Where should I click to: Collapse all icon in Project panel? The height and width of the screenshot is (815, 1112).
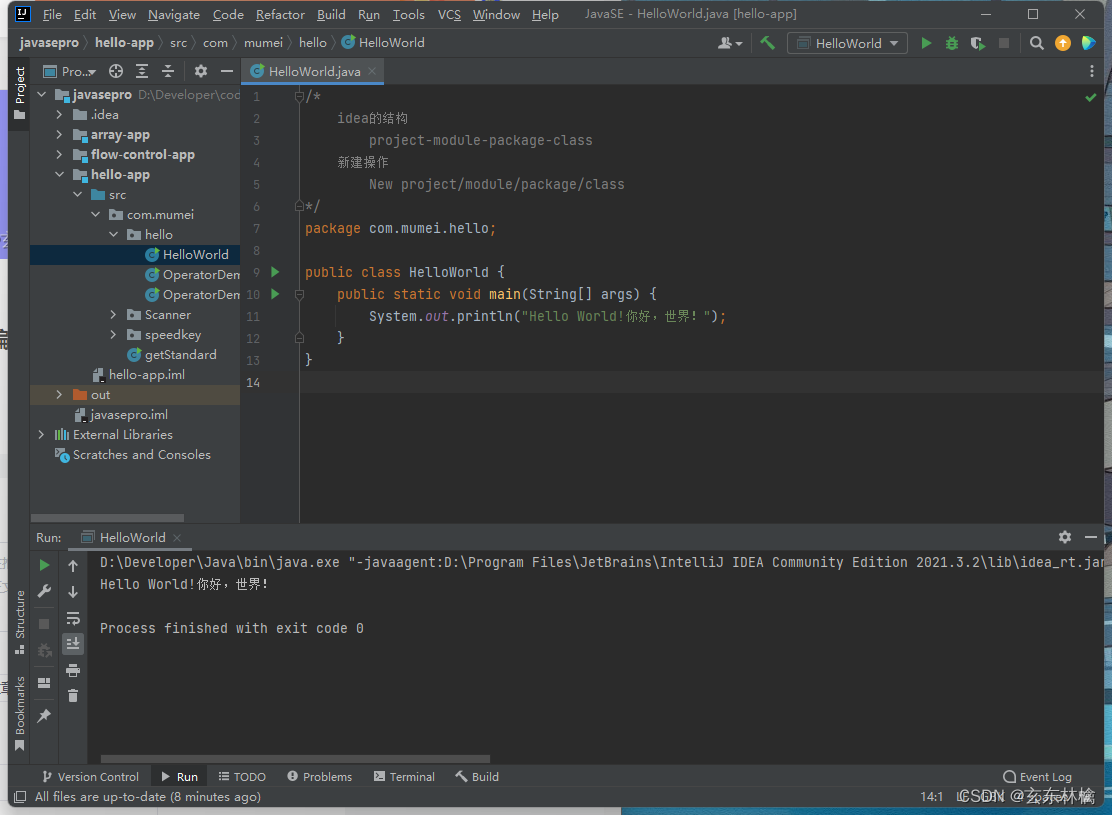click(x=168, y=71)
